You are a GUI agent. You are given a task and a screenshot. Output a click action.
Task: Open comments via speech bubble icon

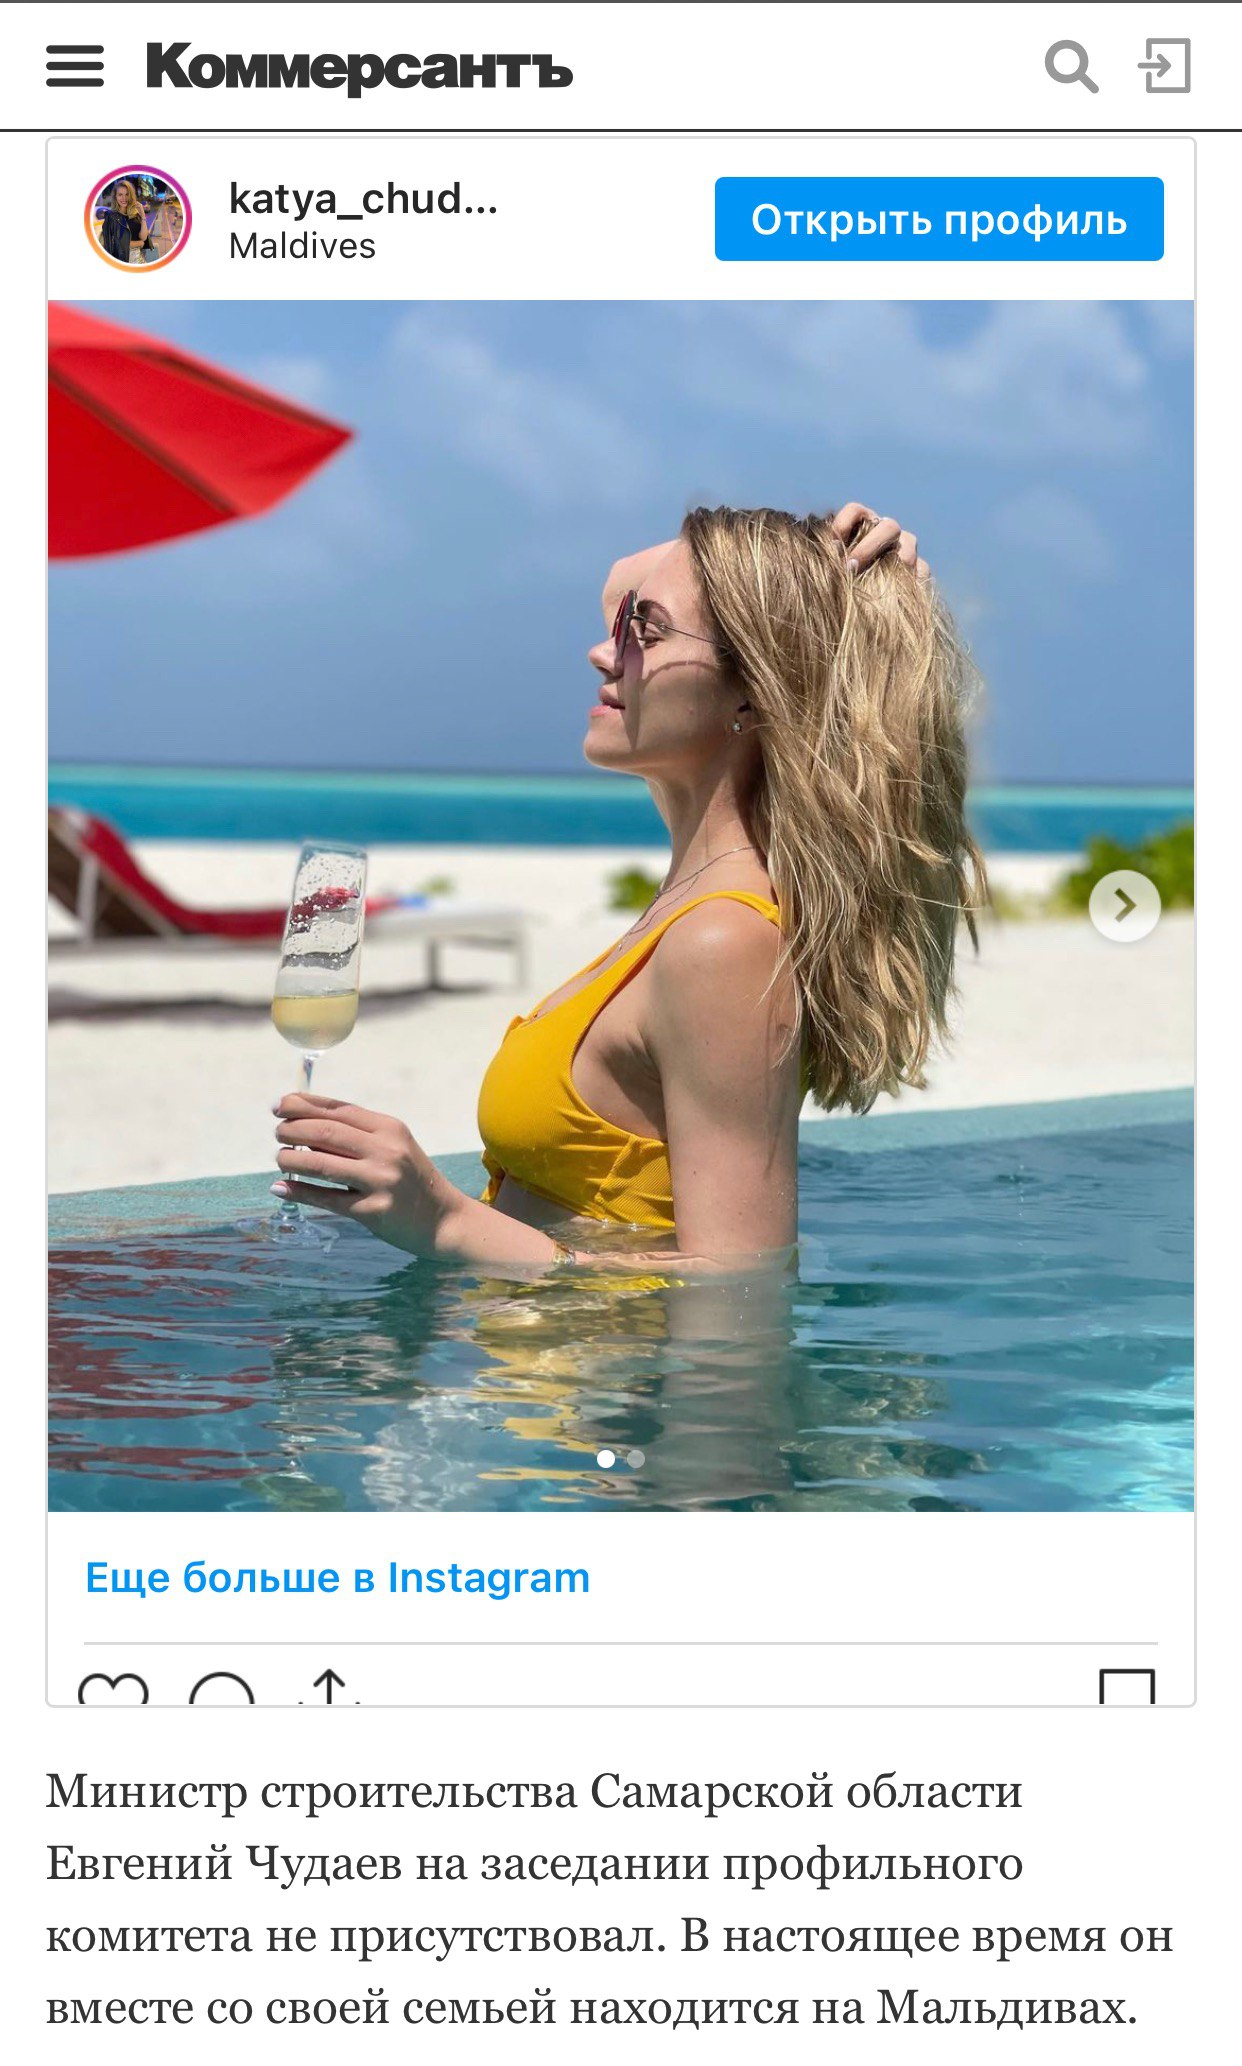(222, 1688)
